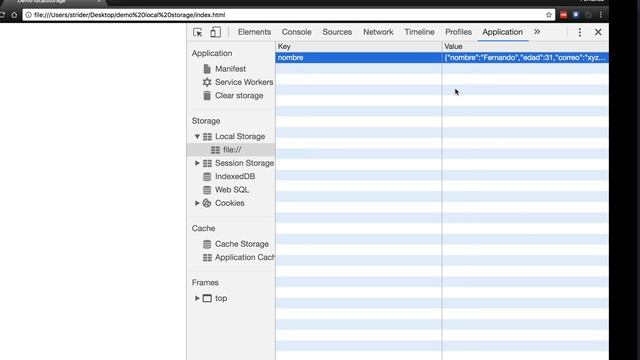Collapse the Local Storage tree node

pos(197,136)
